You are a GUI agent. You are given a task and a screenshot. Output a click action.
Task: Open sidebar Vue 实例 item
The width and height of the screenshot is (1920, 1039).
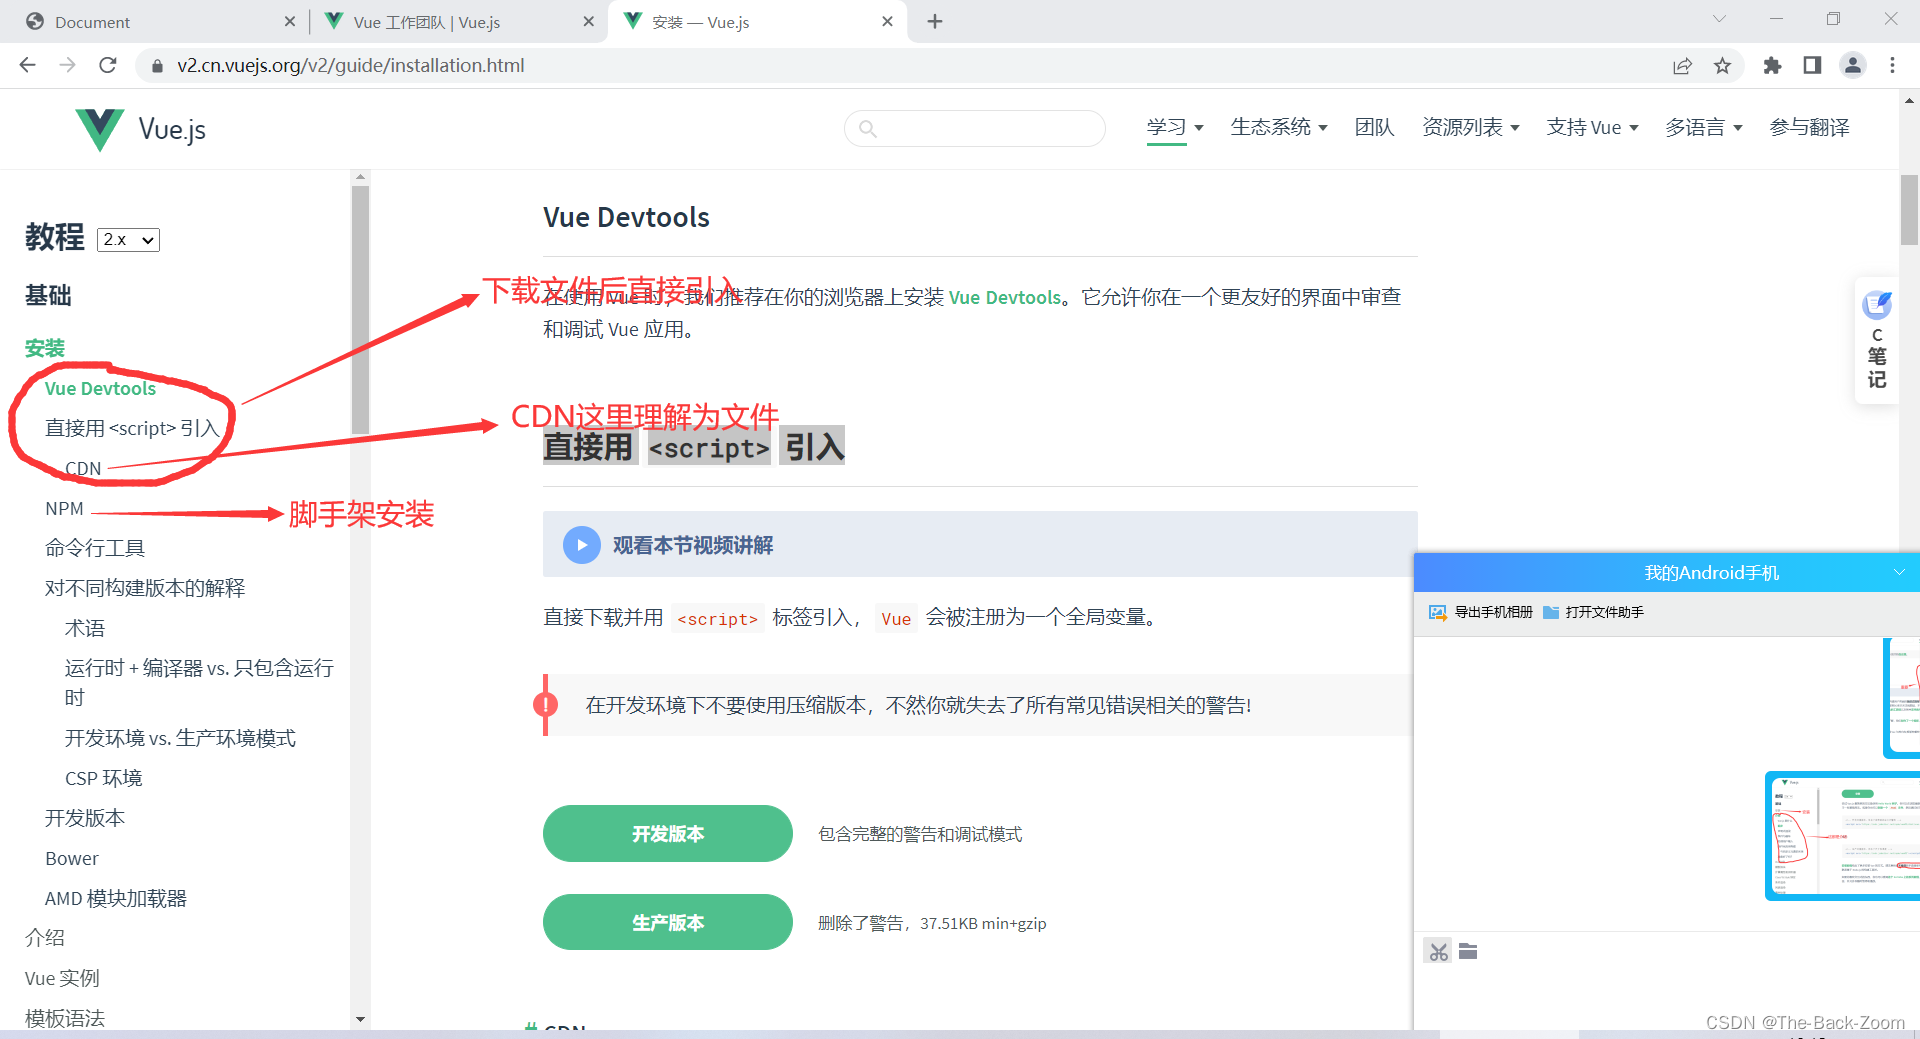[x=62, y=978]
